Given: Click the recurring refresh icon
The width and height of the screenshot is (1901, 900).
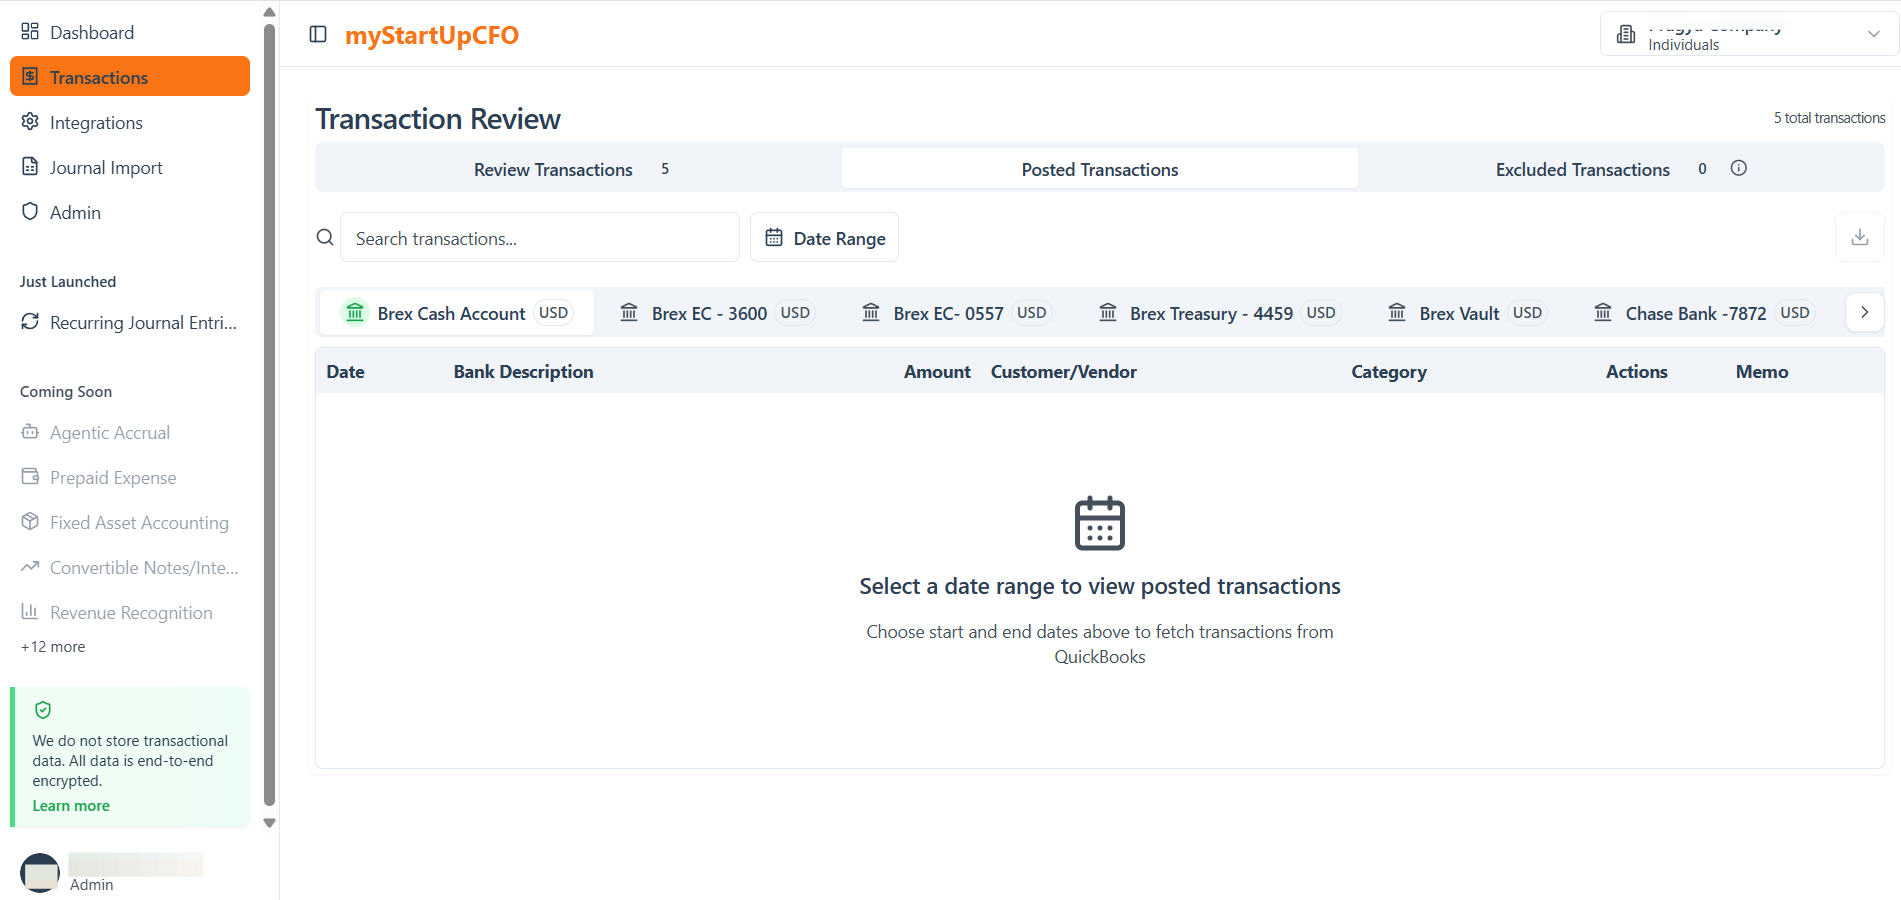Looking at the screenshot, I should pos(30,321).
